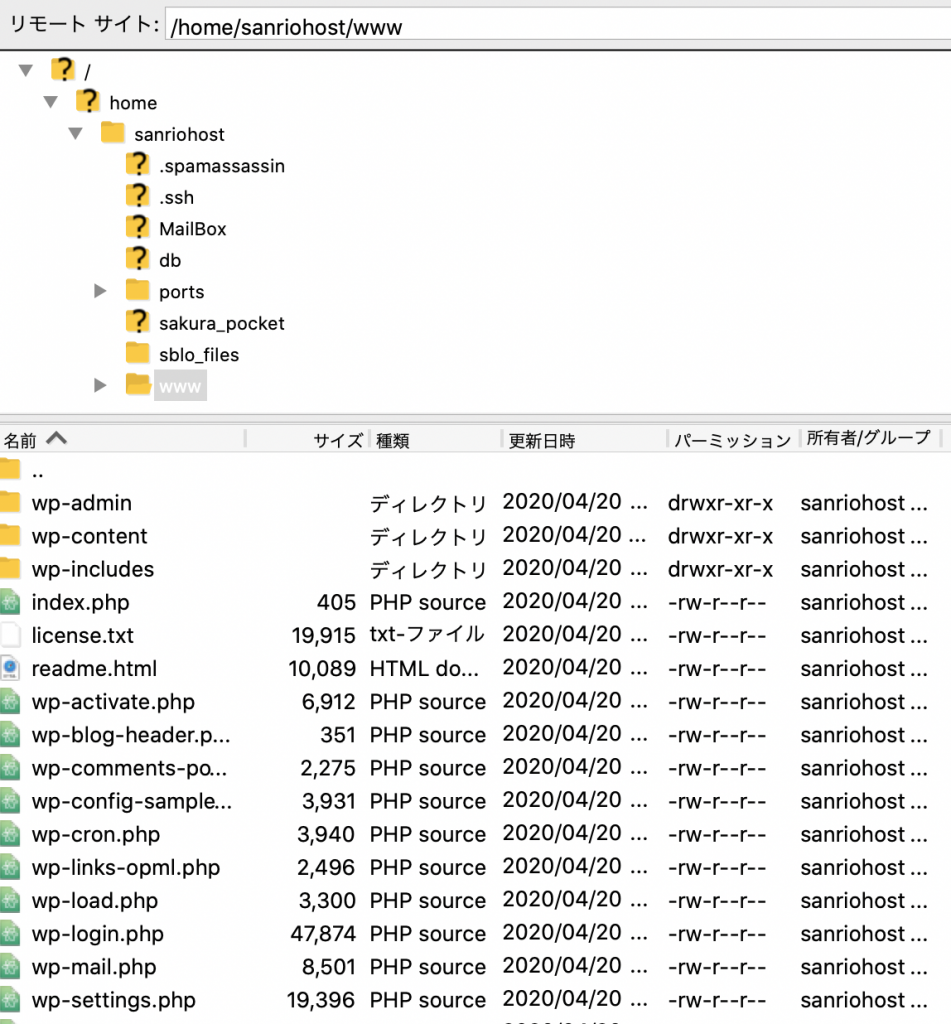Click the MailBox folder icon
The image size is (951, 1024).
click(137, 228)
